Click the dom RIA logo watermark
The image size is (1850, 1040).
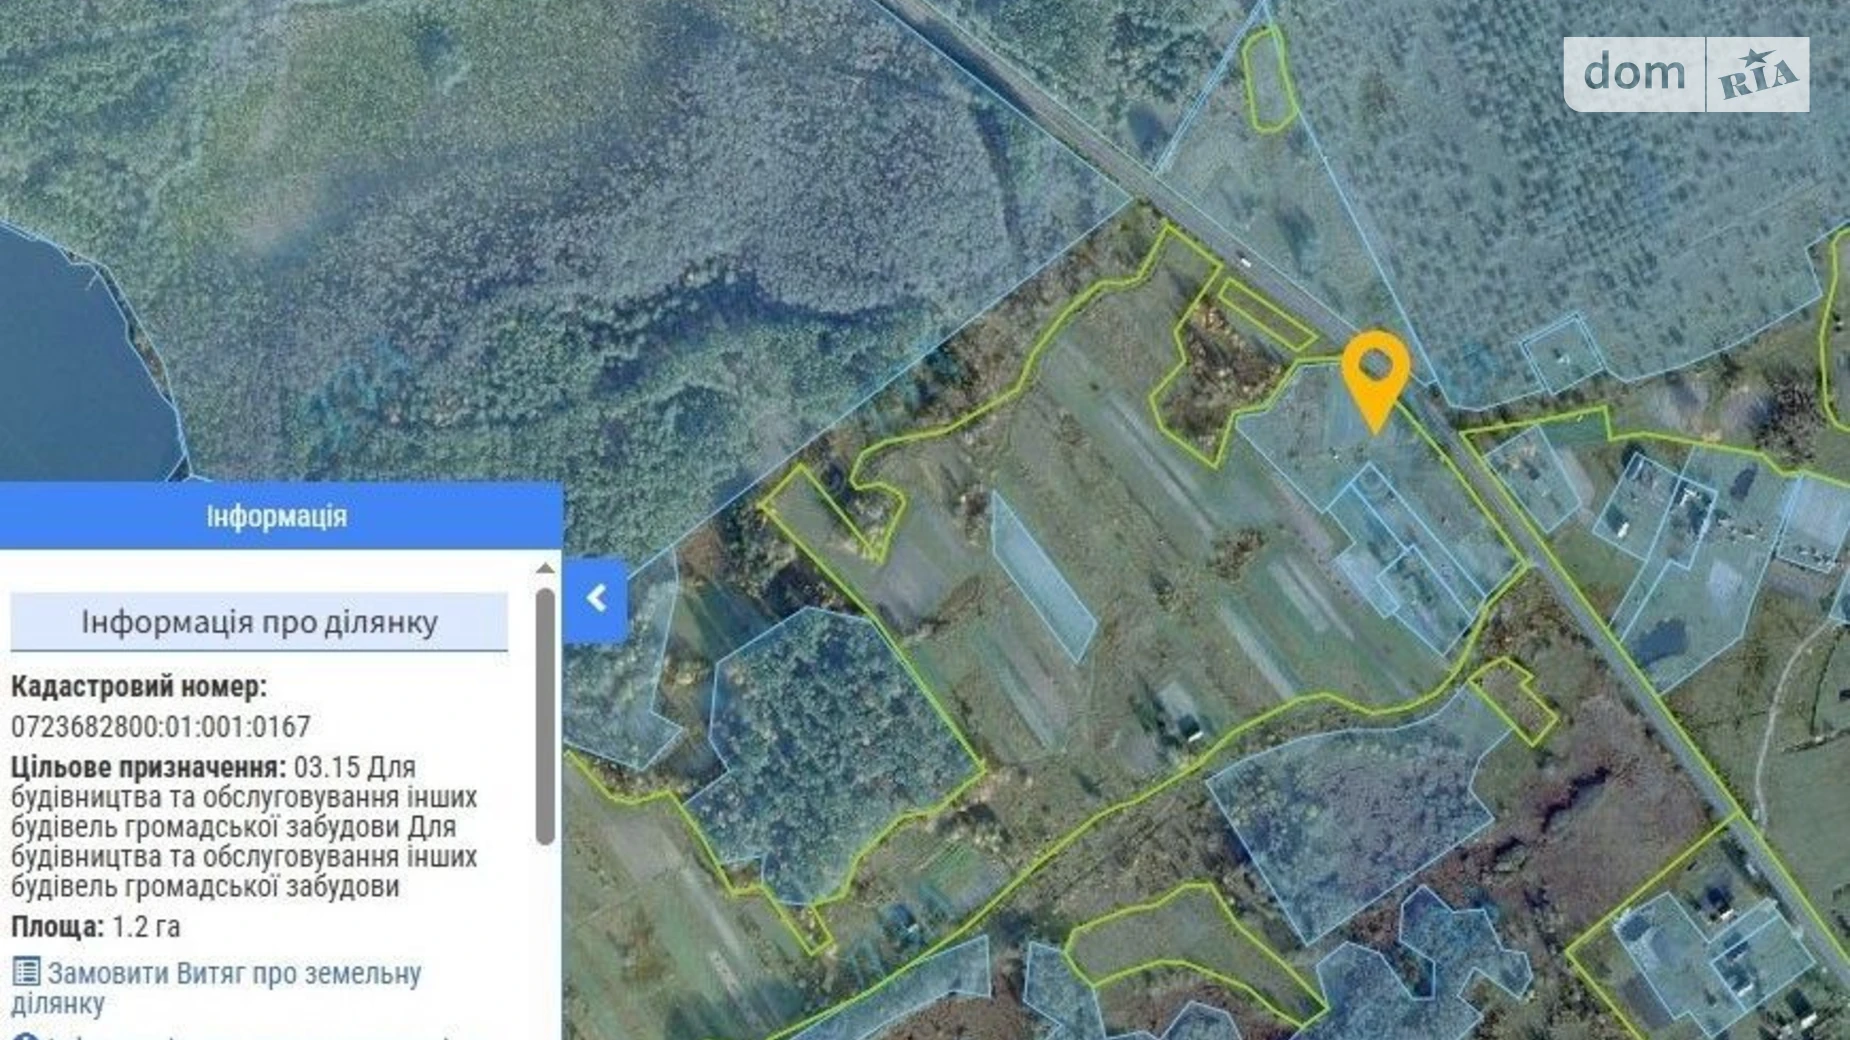point(1686,74)
